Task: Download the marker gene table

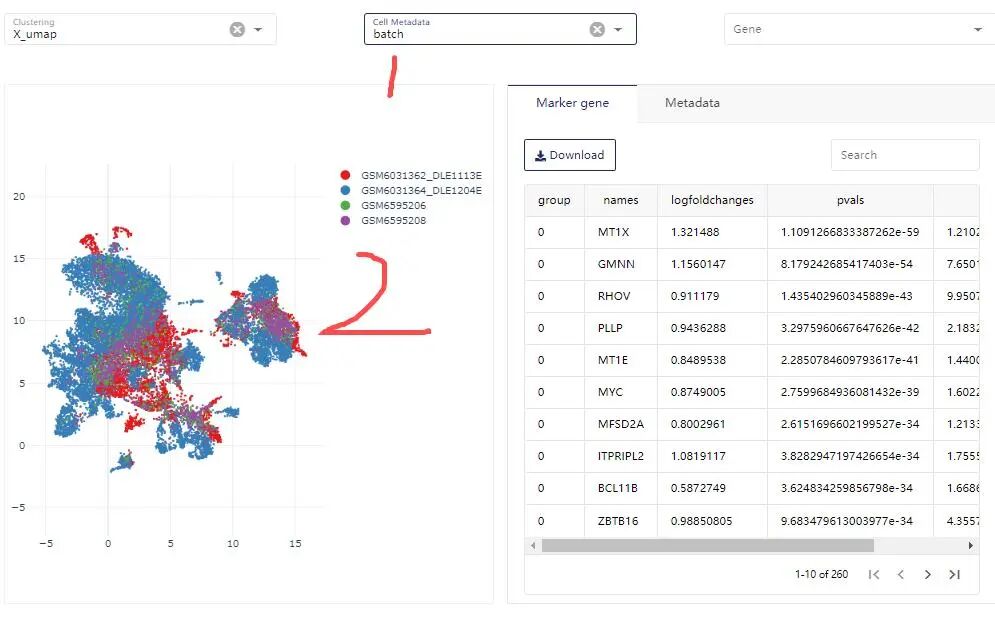Action: [570, 155]
